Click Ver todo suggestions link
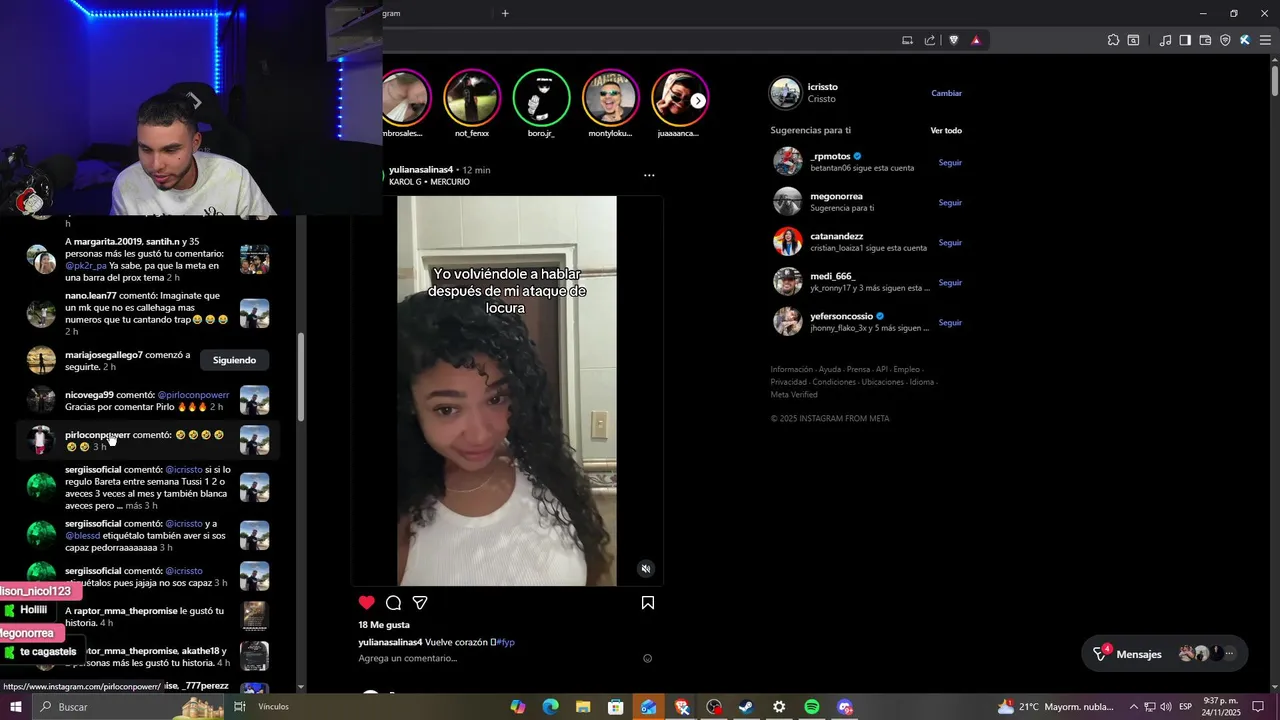The image size is (1280, 720). 946,130
